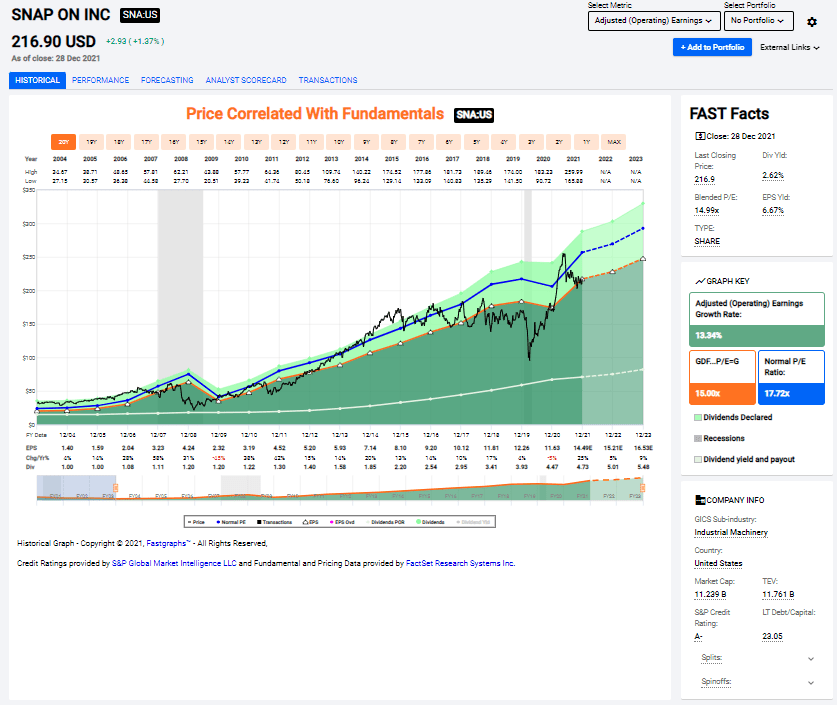Click the TEV value 11.761 B
Screen dimensions: 837x705
click(x=778, y=595)
